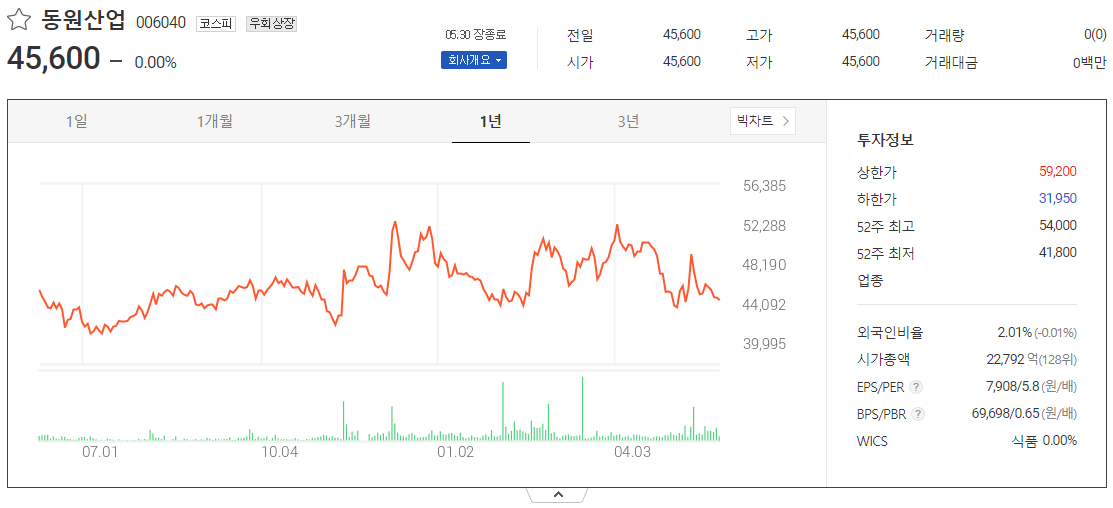Image resolution: width=1113 pixels, height=508 pixels.
Task: Select the 1년 chart tab
Action: [x=490, y=121]
